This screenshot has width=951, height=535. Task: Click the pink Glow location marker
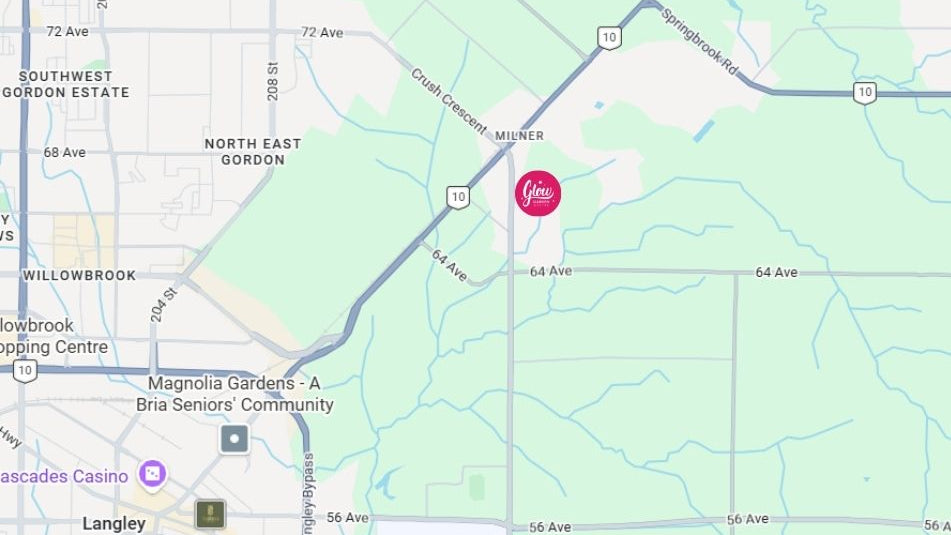[538, 193]
